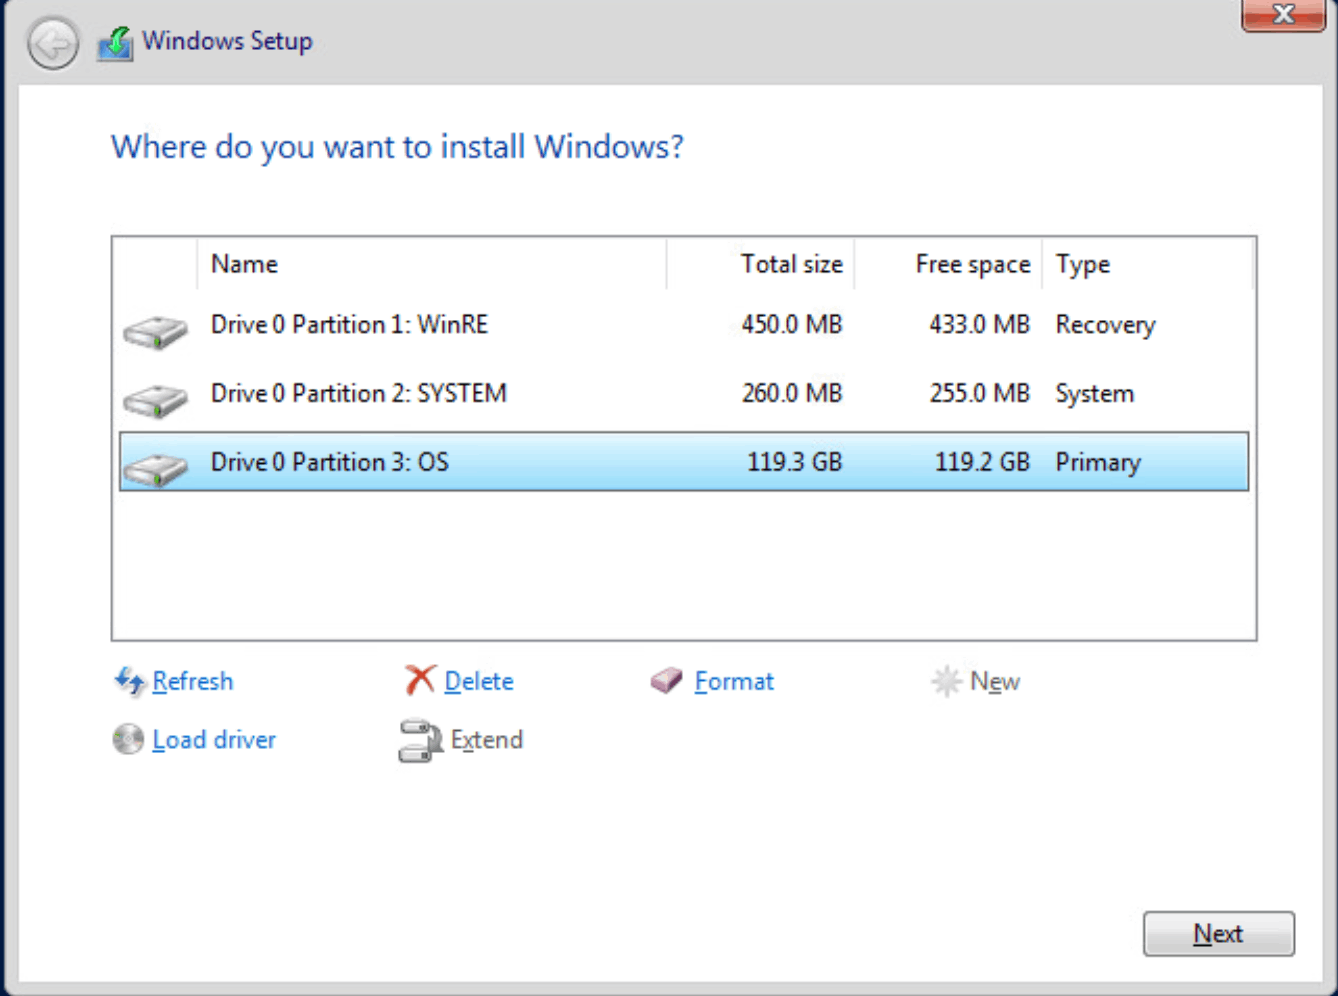
Task: Sort by the Type column header
Action: point(1147,264)
